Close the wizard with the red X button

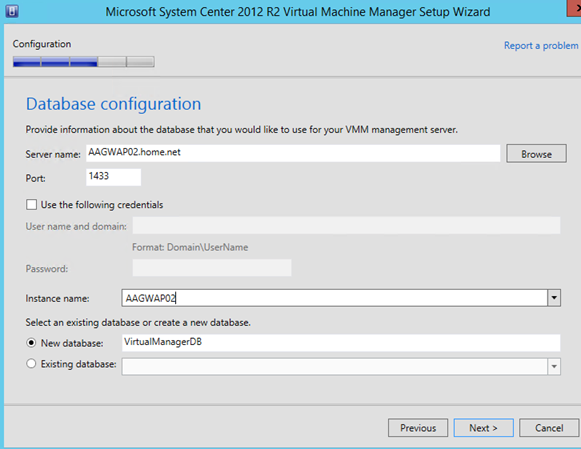coord(575,8)
